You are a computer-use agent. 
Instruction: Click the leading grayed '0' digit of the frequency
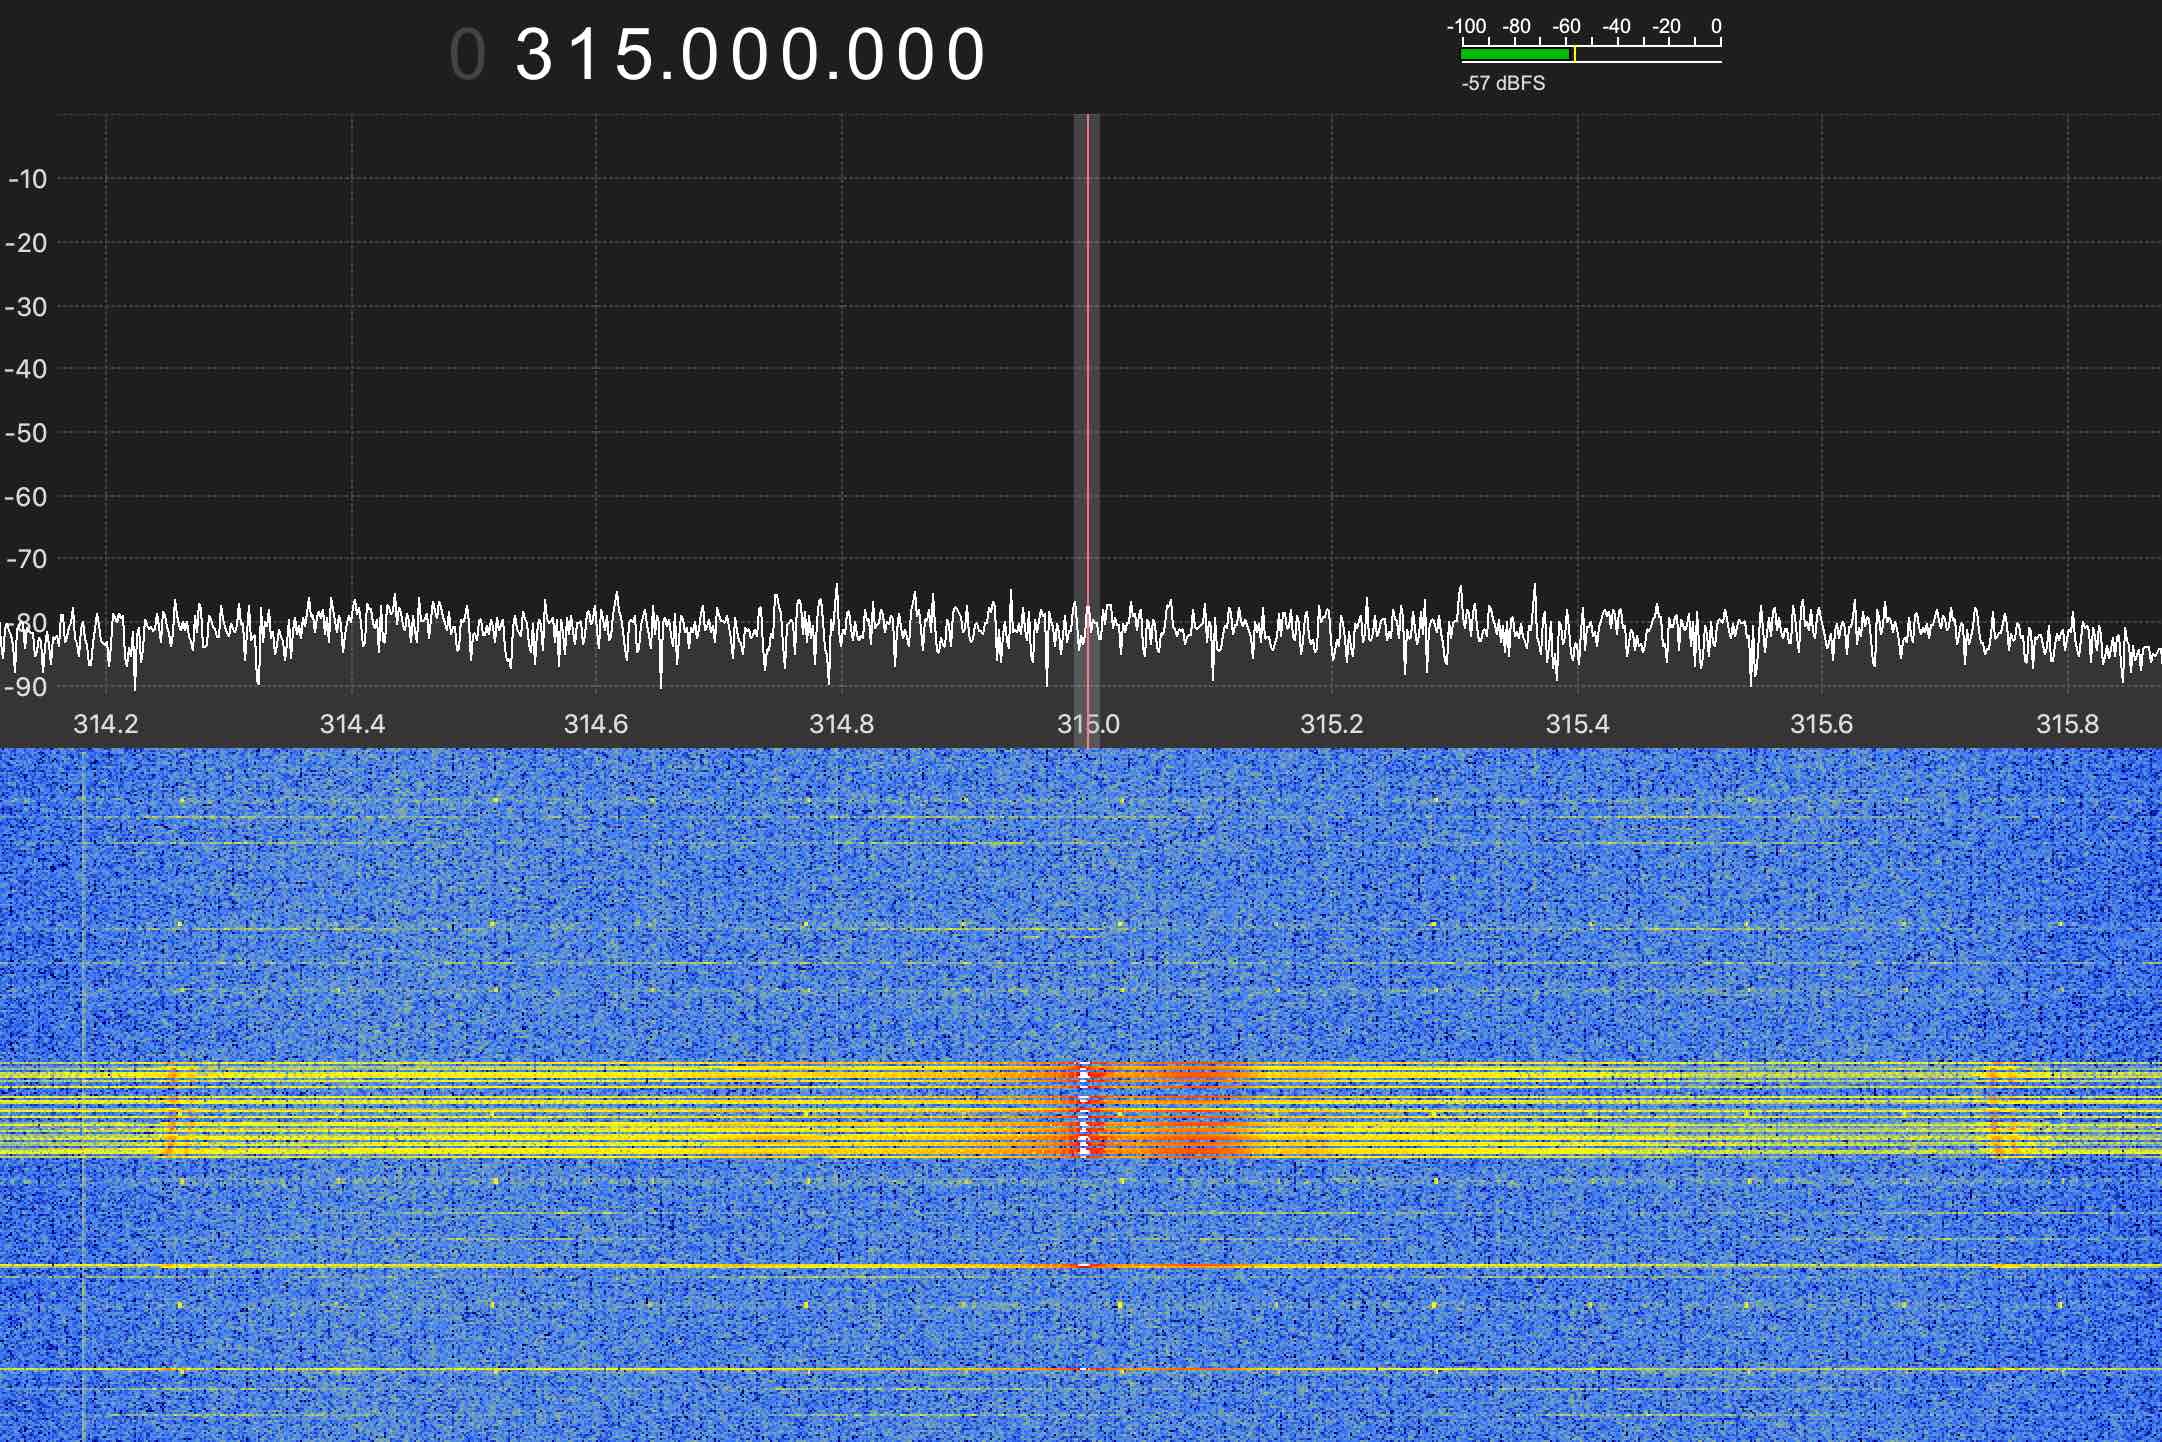coord(466,52)
